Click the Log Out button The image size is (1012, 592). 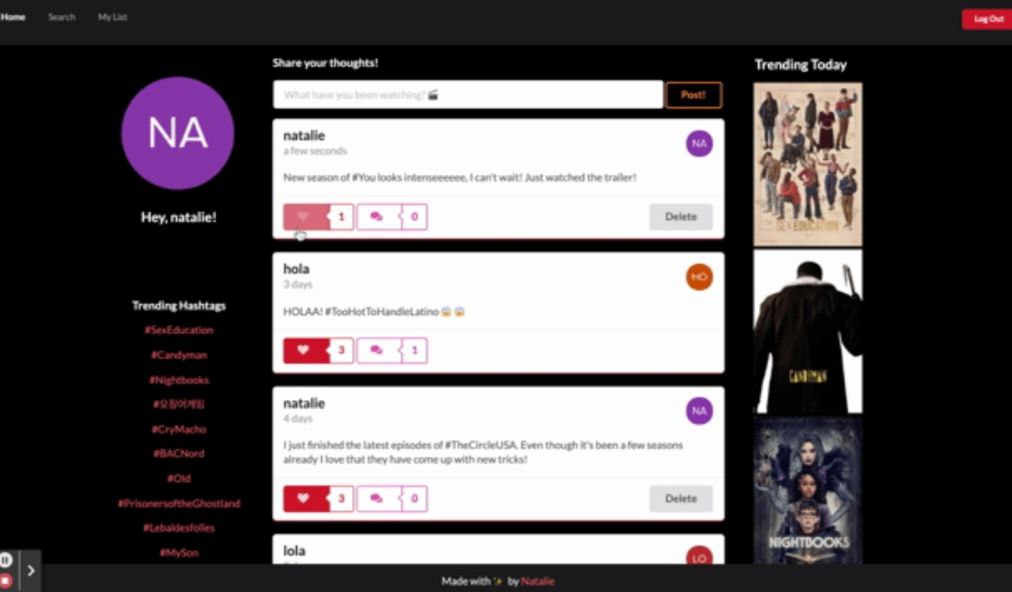(x=987, y=19)
